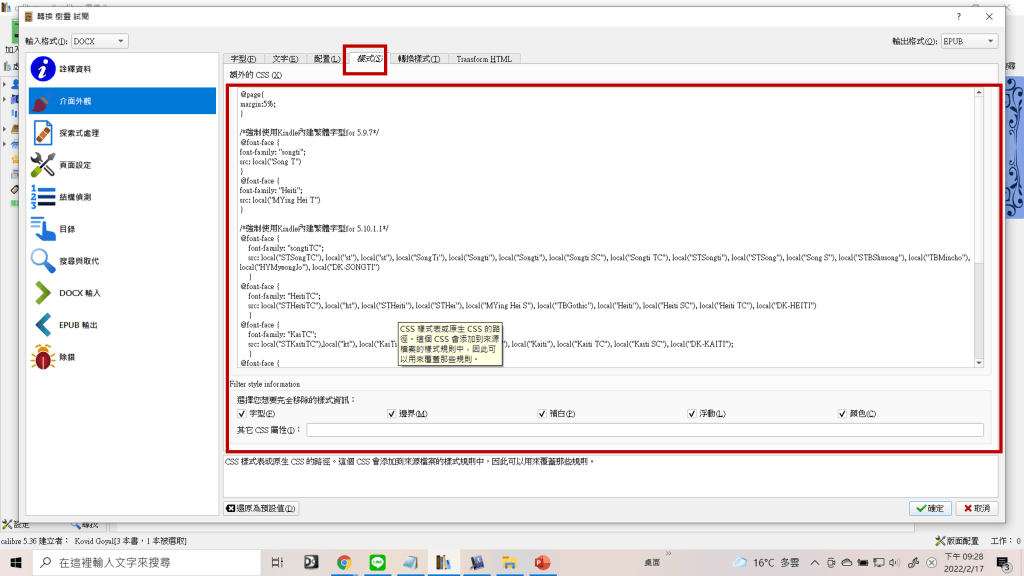The width and height of the screenshot is (1024, 576).
Task: Open the 詮釋資料 metadata section icon
Action: click(x=43, y=69)
